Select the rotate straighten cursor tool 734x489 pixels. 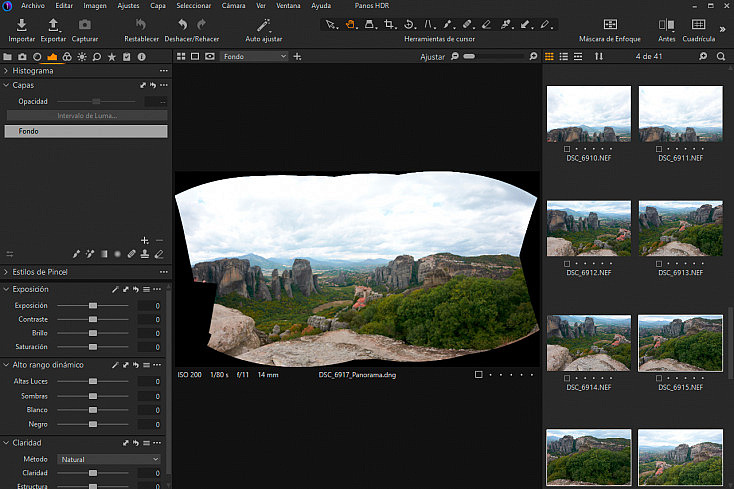[408, 24]
